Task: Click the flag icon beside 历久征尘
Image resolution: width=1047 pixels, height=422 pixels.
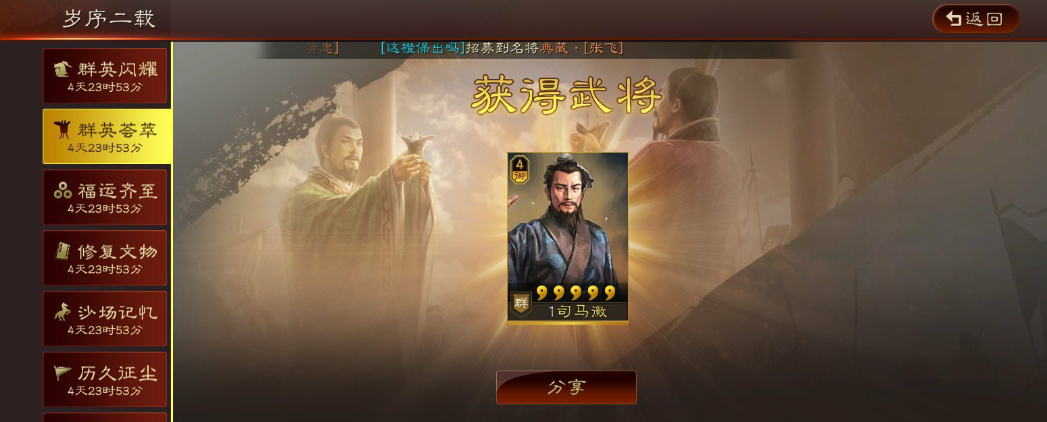Action: pos(63,373)
